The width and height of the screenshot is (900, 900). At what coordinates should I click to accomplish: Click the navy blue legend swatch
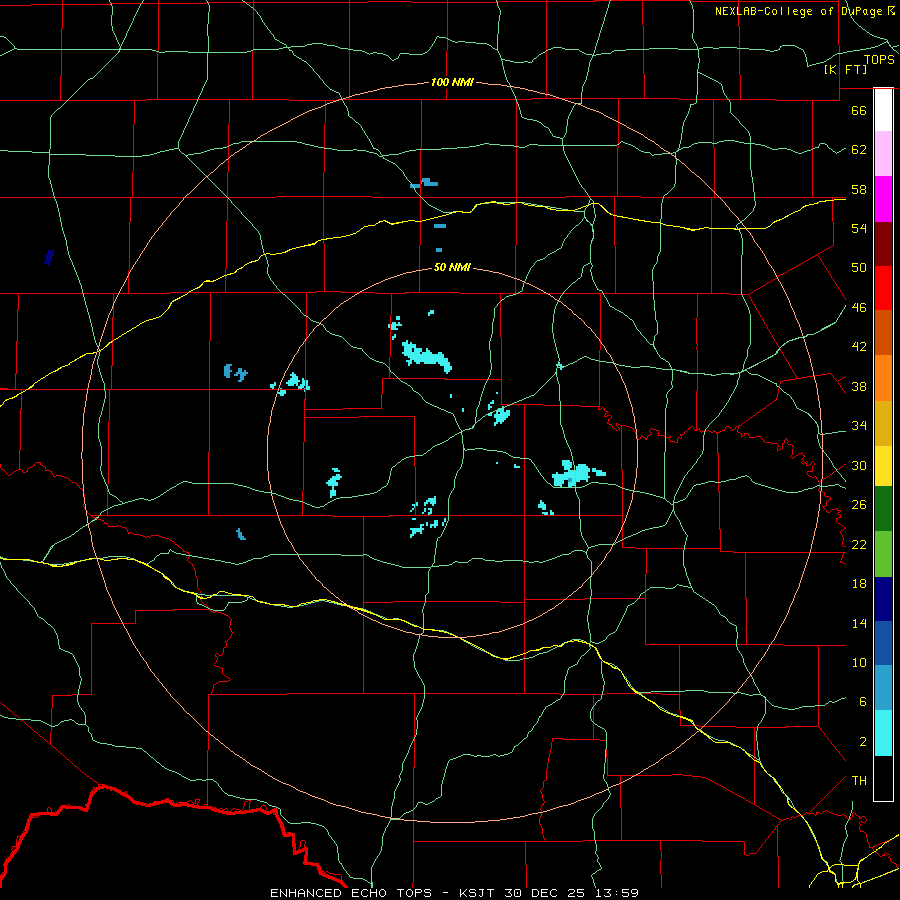click(883, 599)
